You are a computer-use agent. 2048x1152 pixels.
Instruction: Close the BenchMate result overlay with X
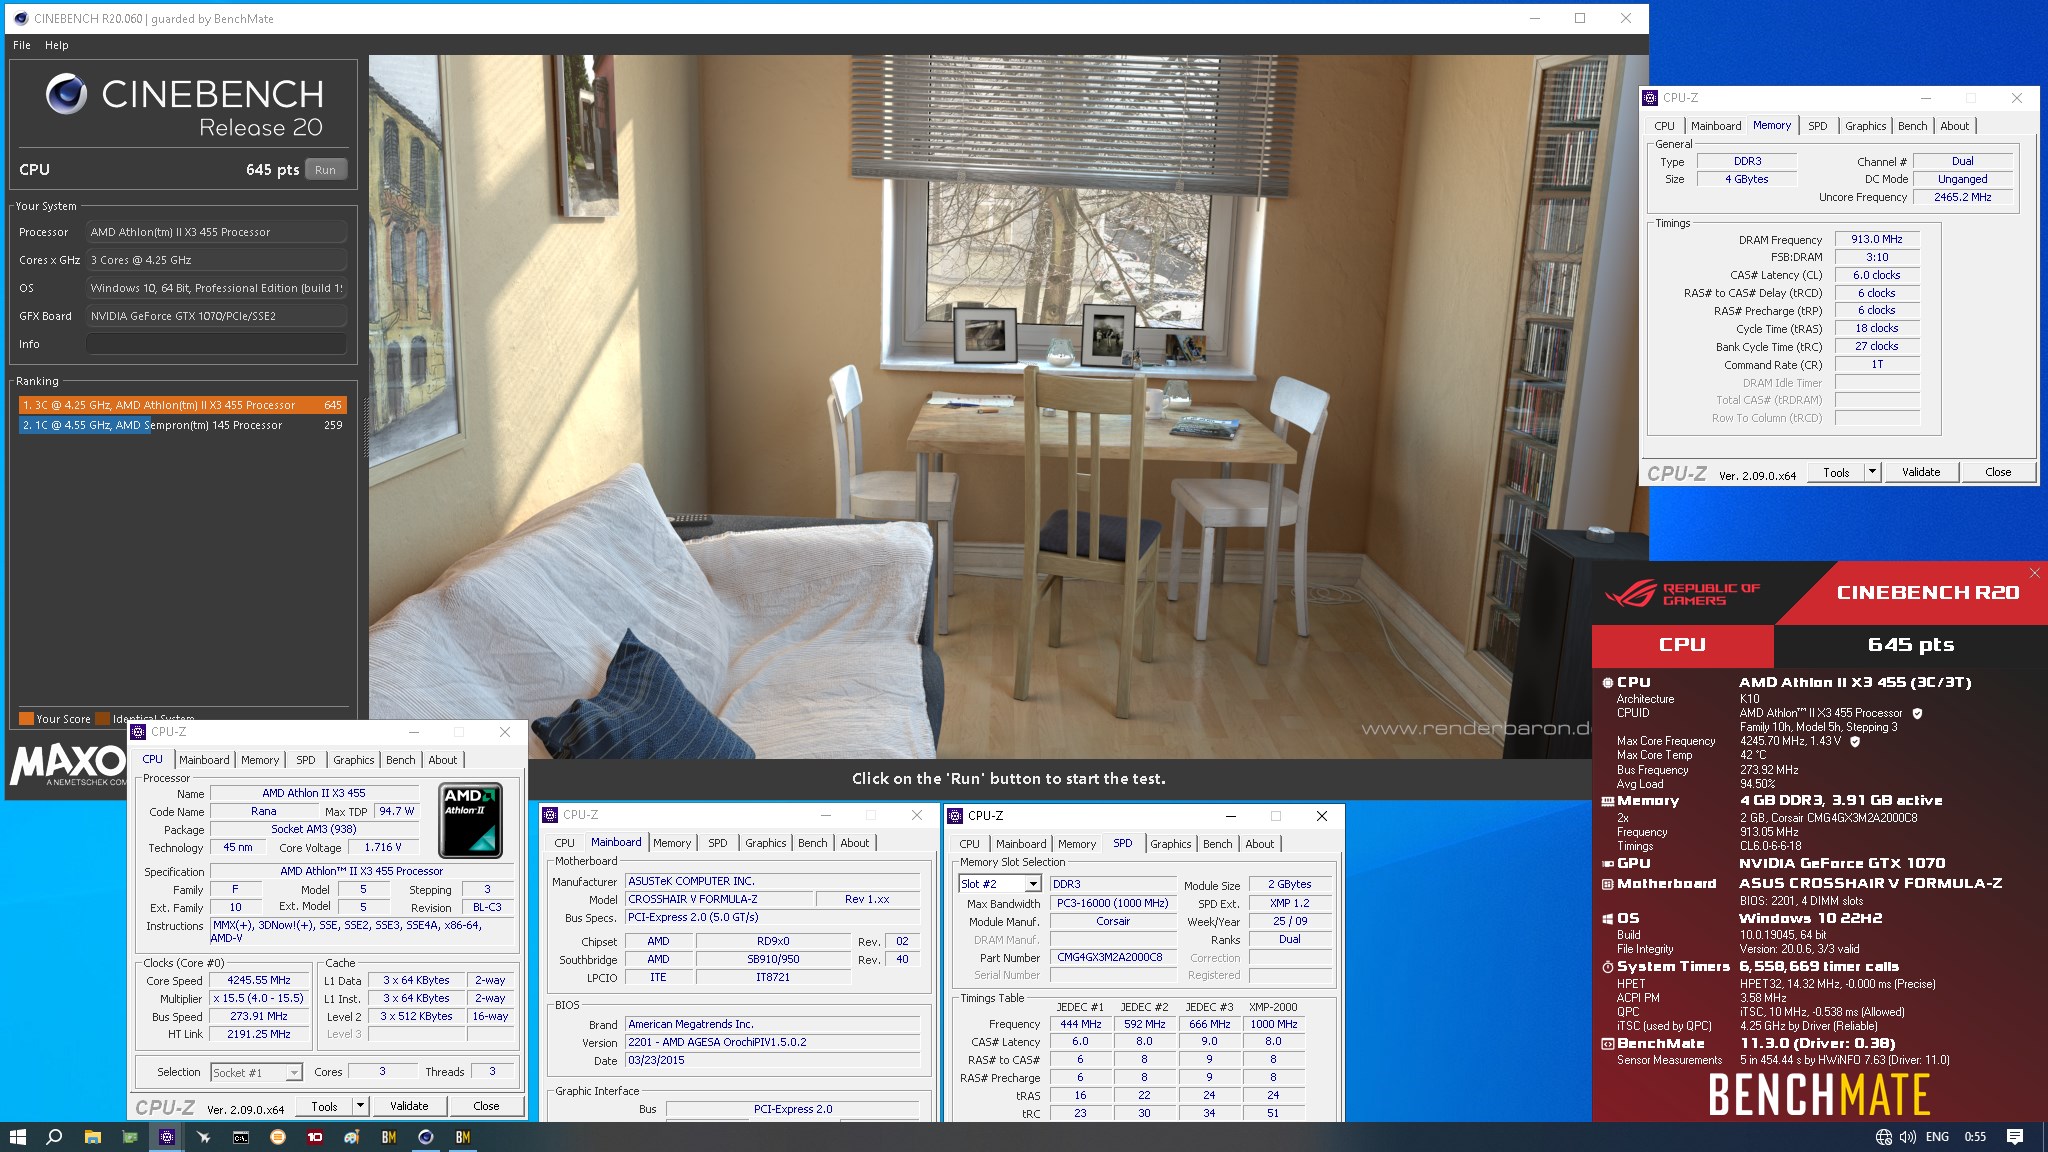tap(2034, 573)
